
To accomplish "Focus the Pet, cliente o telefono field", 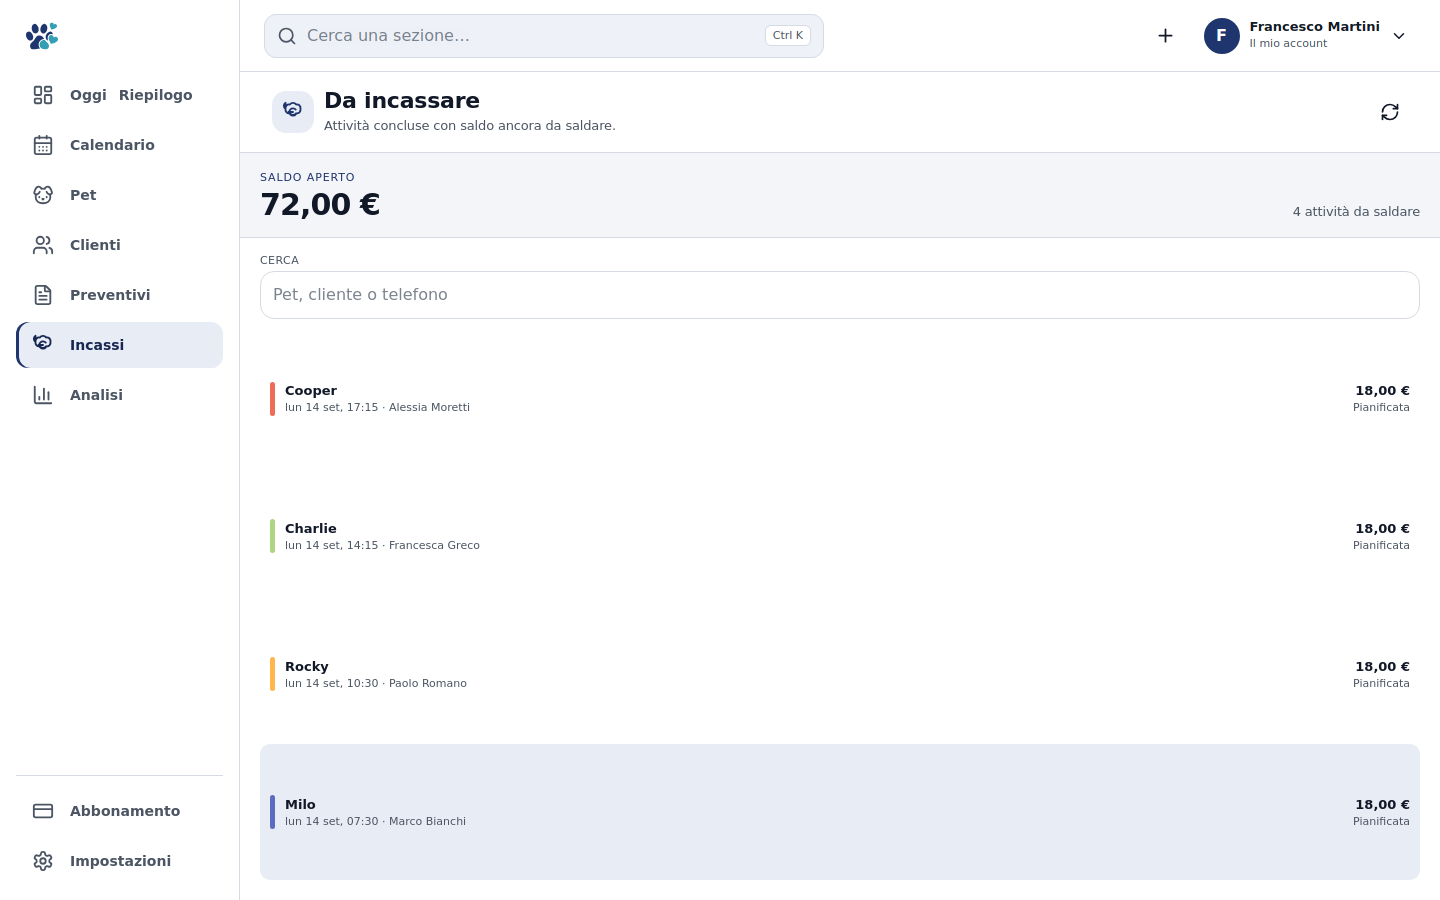I will (x=840, y=295).
